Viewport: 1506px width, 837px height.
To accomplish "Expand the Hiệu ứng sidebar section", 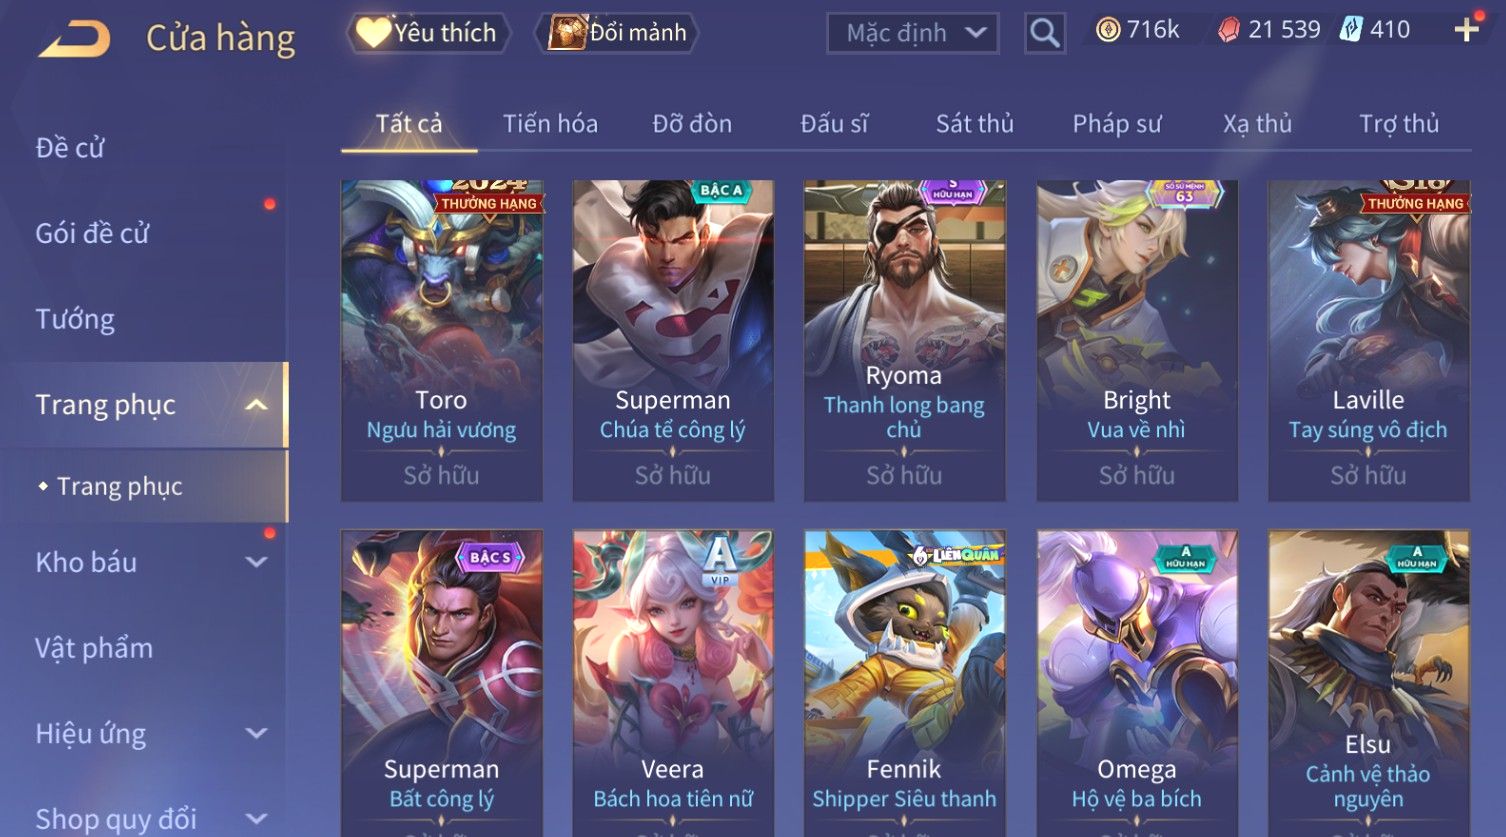I will (x=256, y=733).
